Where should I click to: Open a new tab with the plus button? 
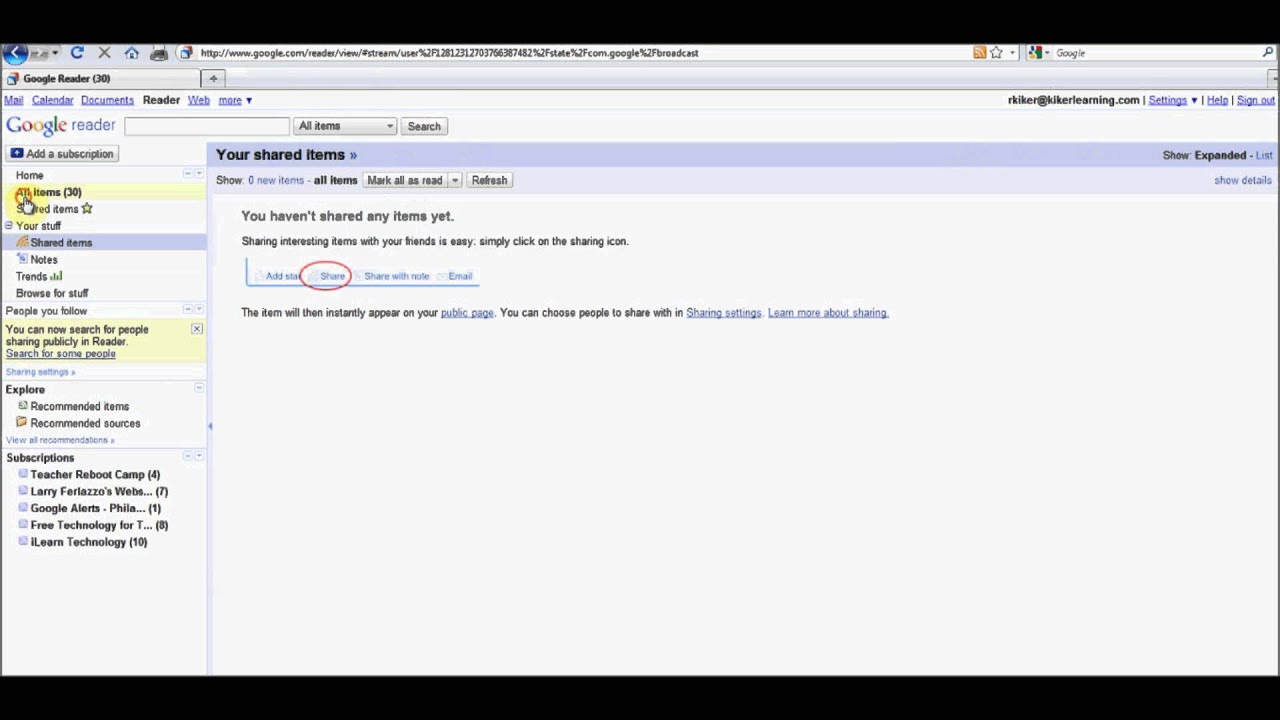point(213,78)
